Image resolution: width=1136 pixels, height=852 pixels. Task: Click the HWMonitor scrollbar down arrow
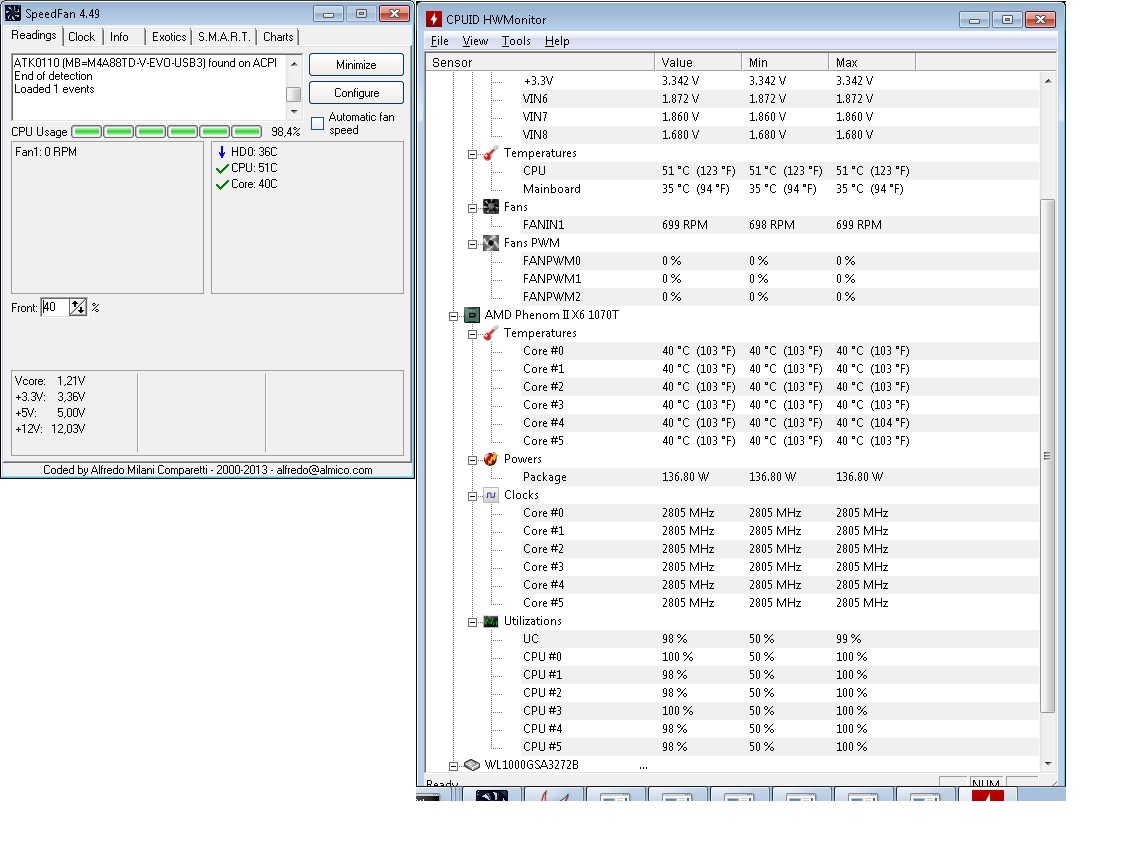click(1048, 764)
